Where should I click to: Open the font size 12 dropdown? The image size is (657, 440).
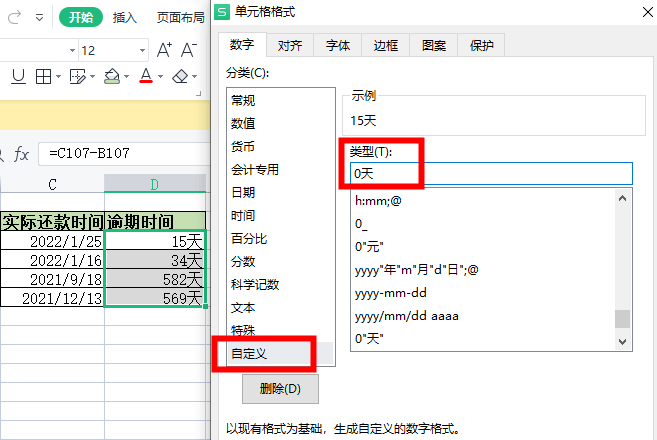click(x=142, y=50)
